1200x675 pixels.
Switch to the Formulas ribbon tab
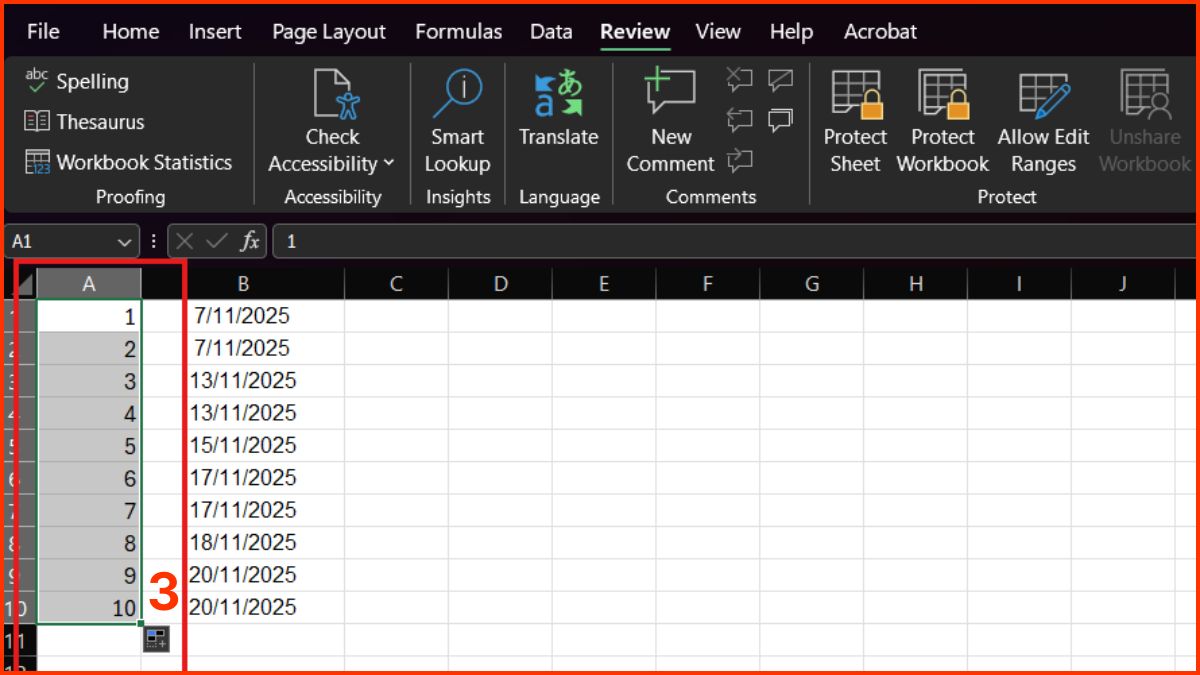click(x=458, y=31)
